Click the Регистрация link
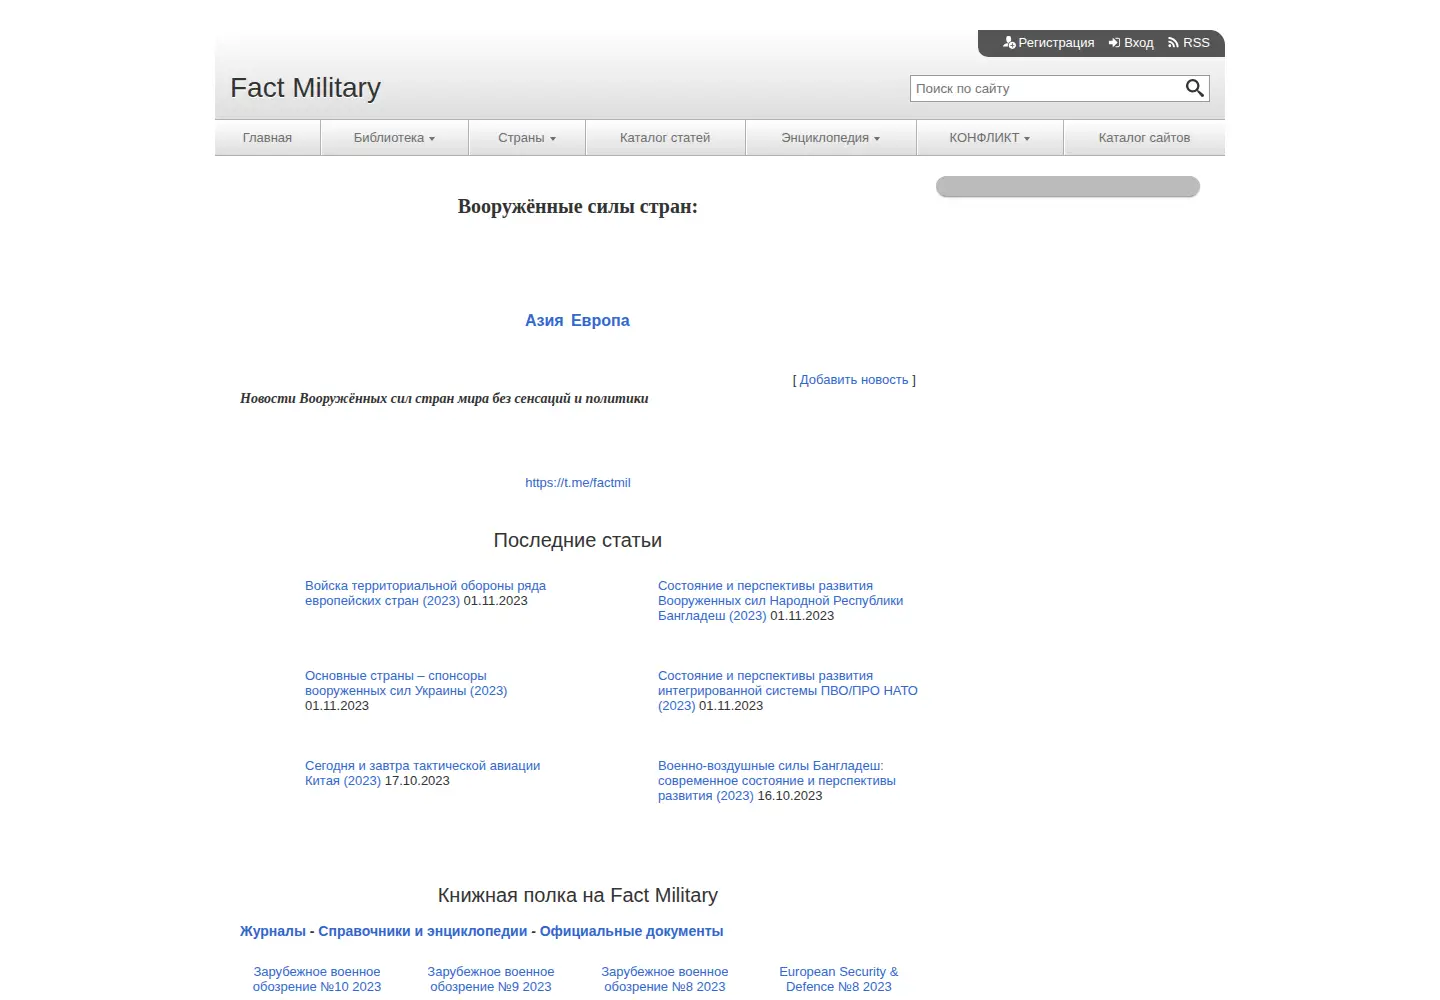Viewport: 1440px width, 1000px height. 1056,43
